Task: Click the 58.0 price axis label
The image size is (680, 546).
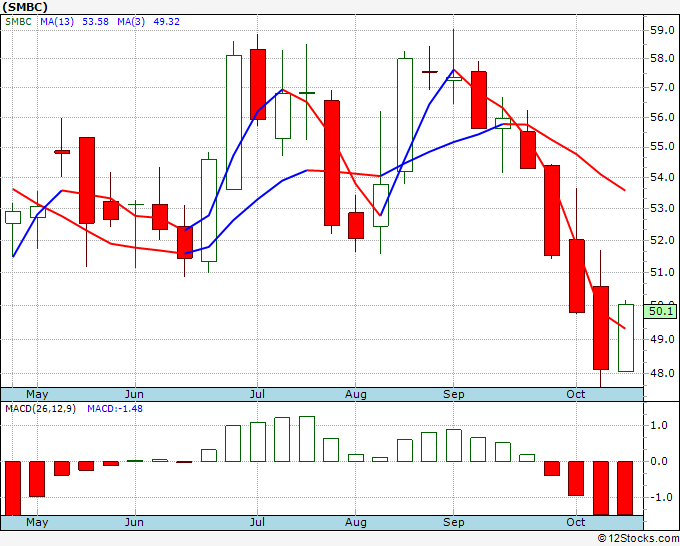Action: [662, 59]
